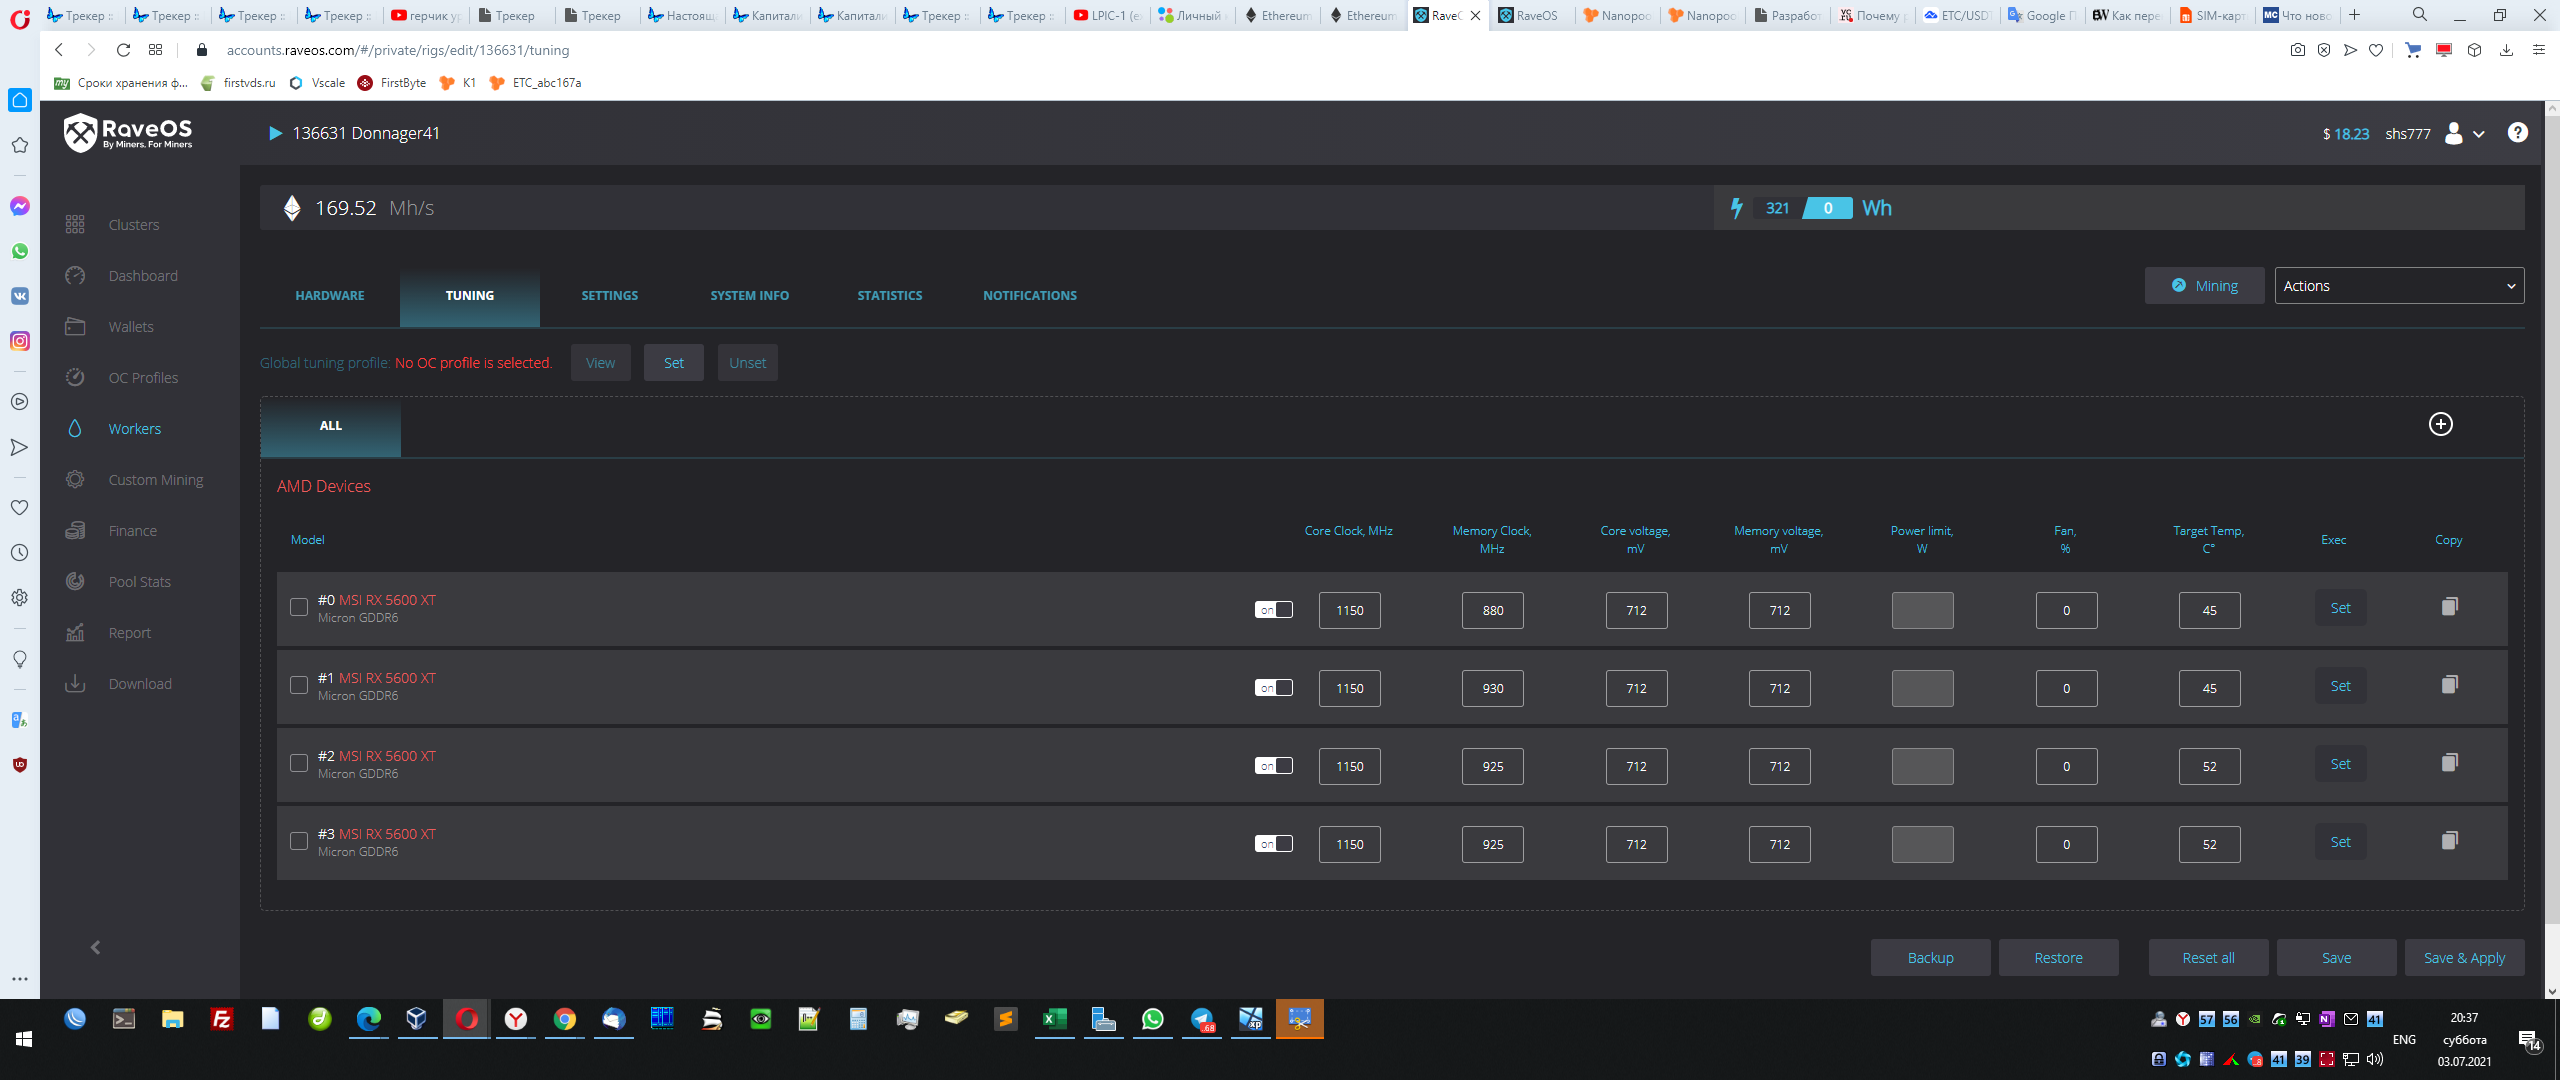Open OC Profiles in the sidebar
The height and width of the screenshot is (1080, 2560).
(x=143, y=378)
